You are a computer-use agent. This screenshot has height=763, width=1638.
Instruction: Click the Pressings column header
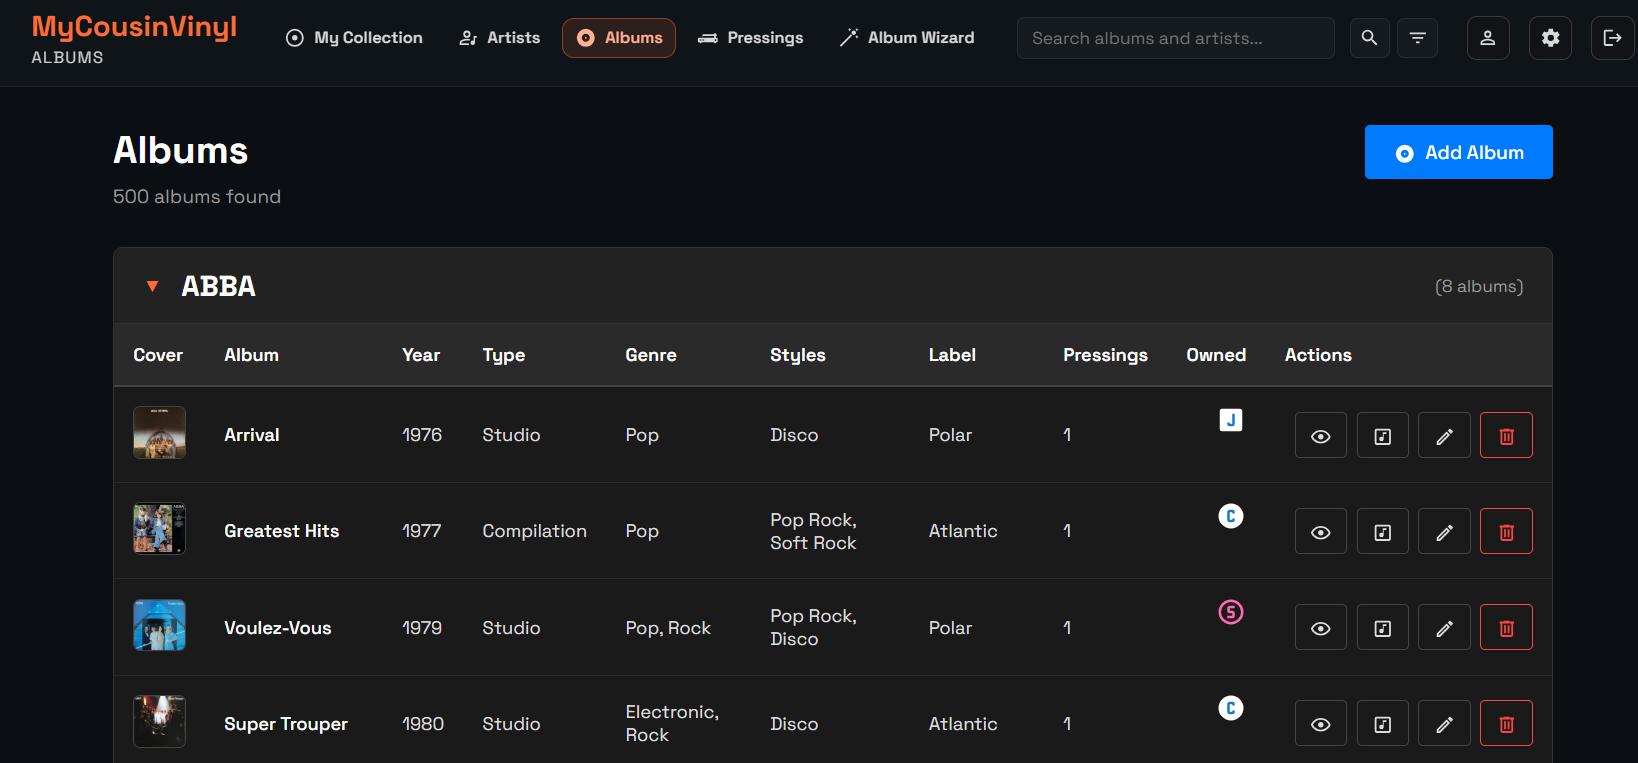tap(1105, 355)
